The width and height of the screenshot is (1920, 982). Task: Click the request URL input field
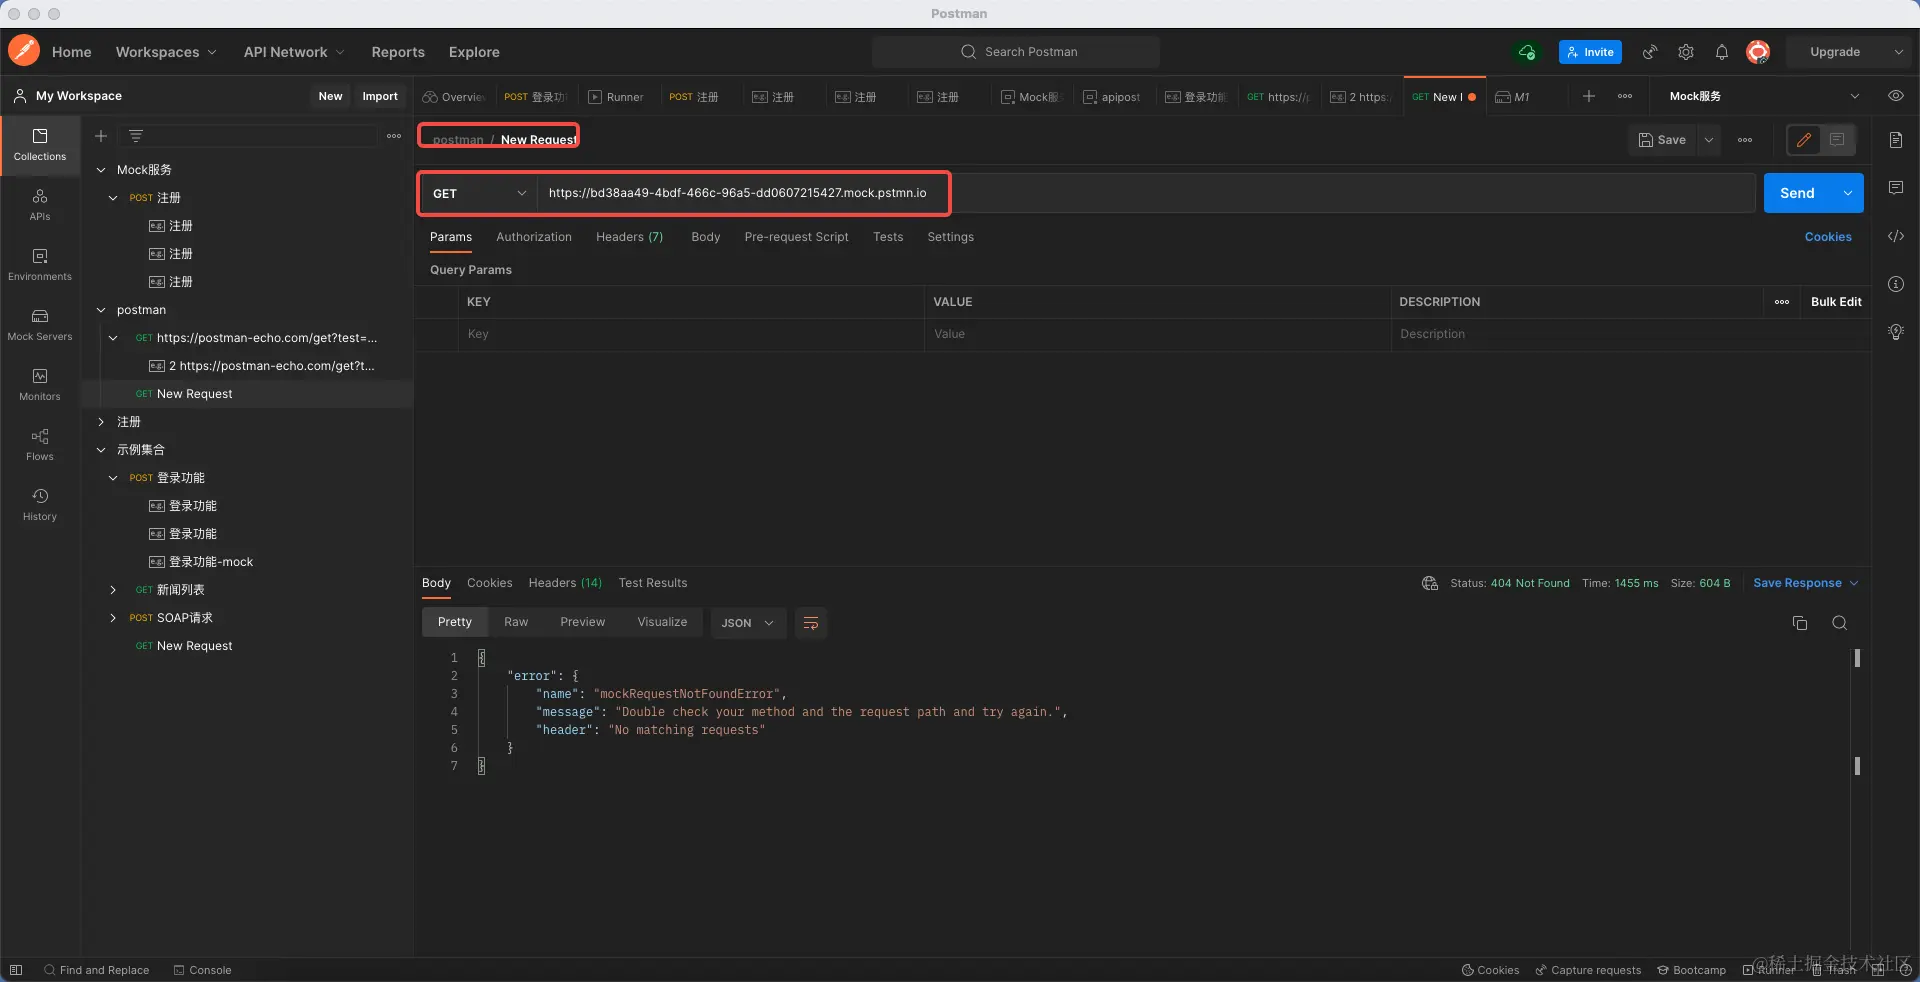1146,193
